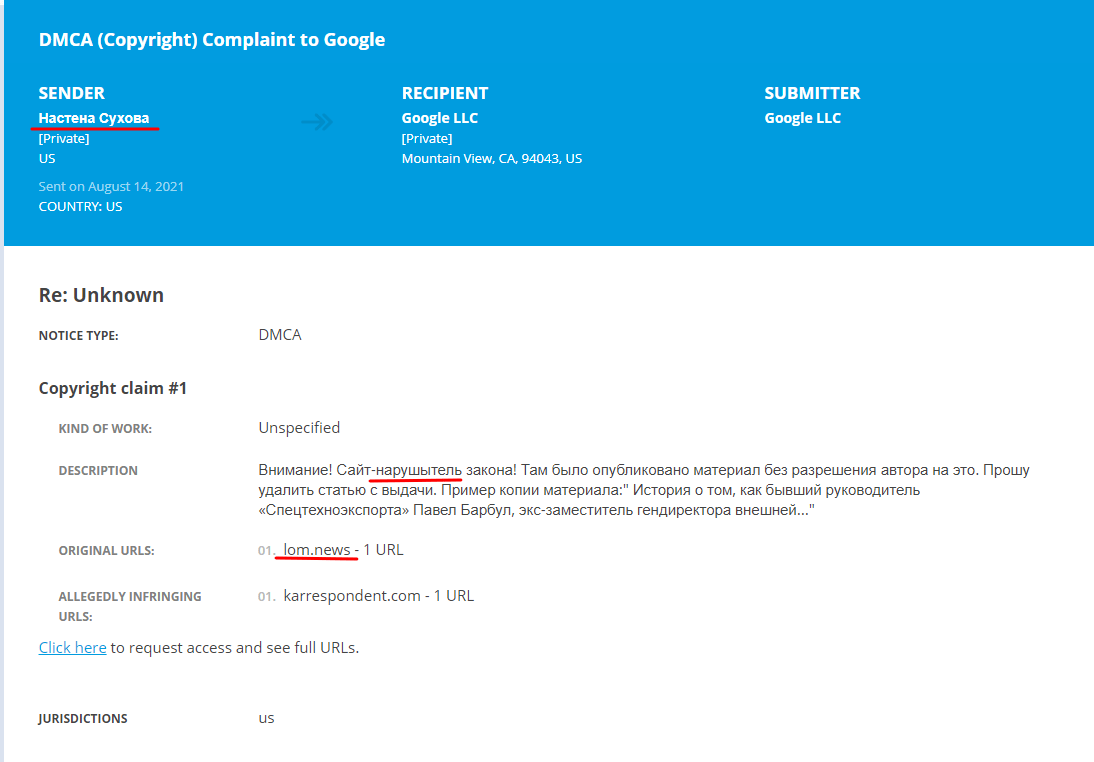Click the SENDER heading

pyautogui.click(x=72, y=94)
